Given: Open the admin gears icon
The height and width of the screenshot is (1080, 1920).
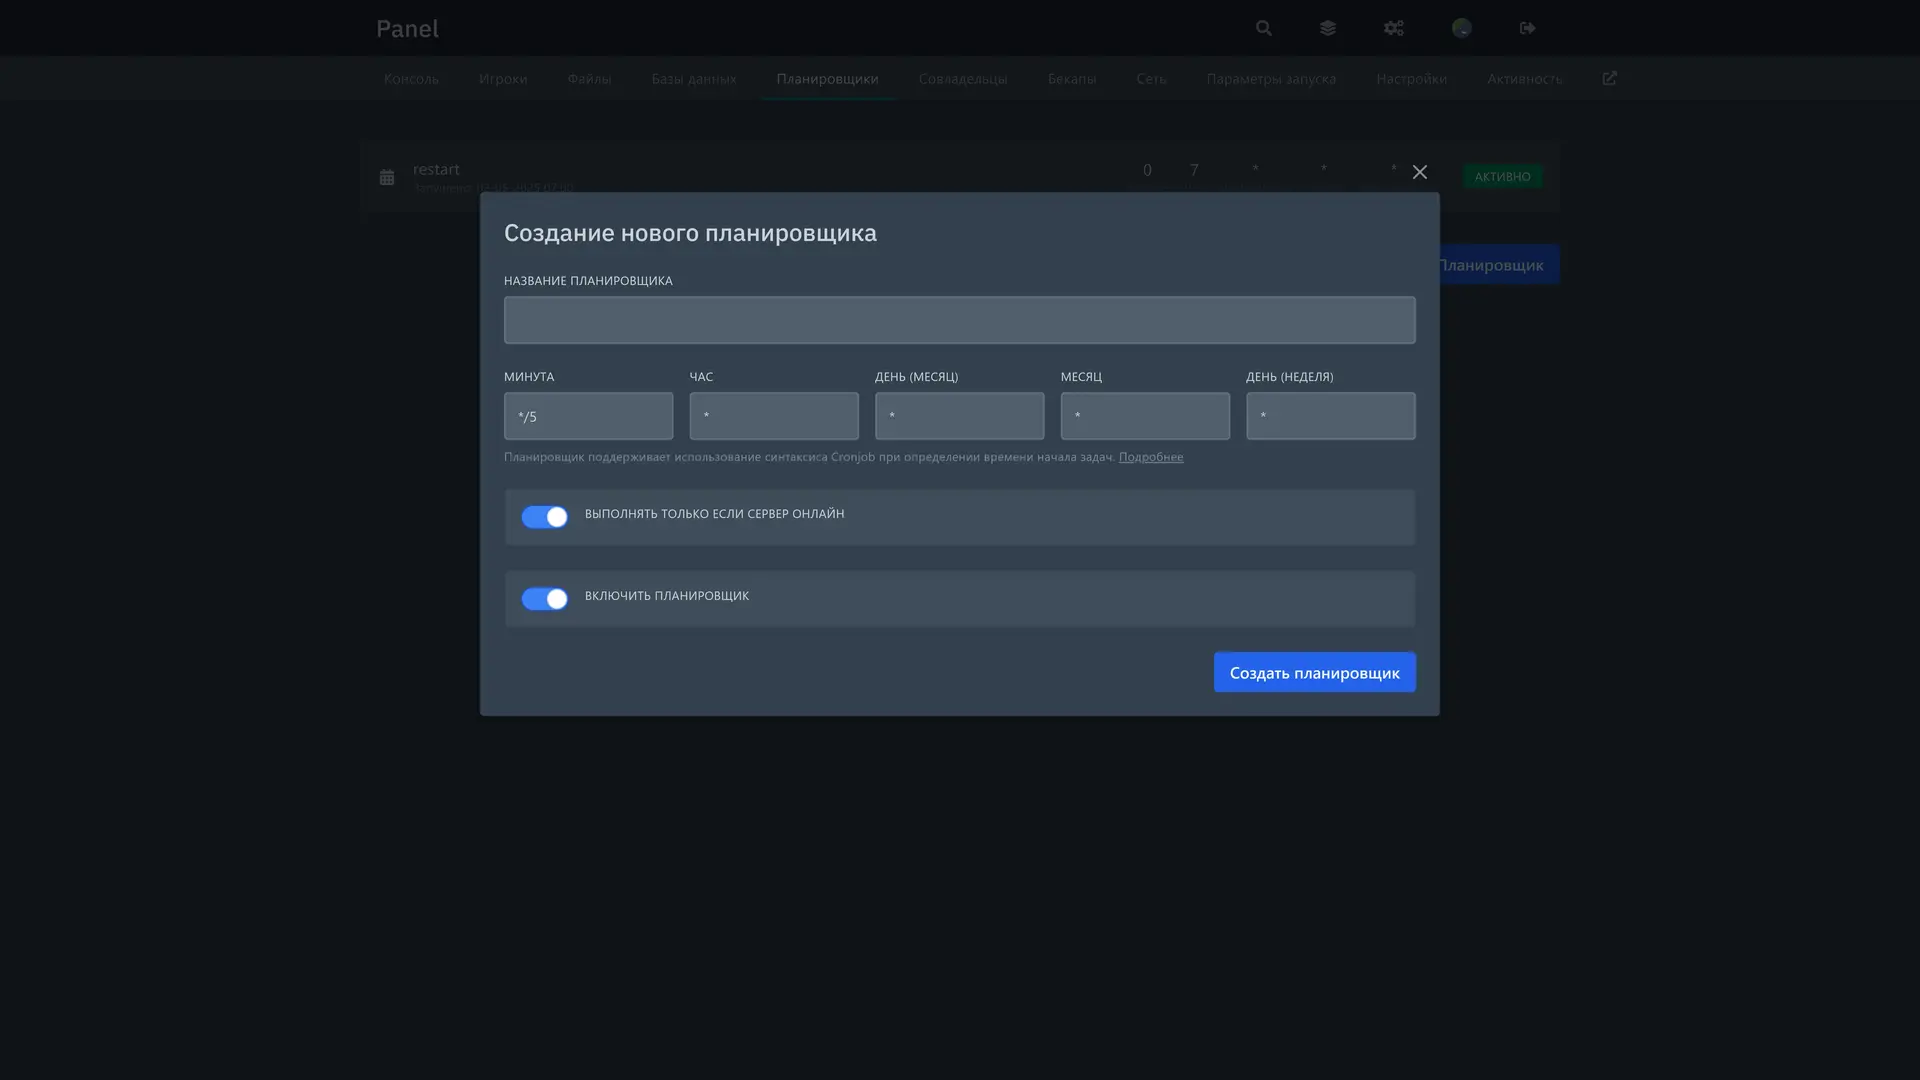Looking at the screenshot, I should tap(1394, 28).
